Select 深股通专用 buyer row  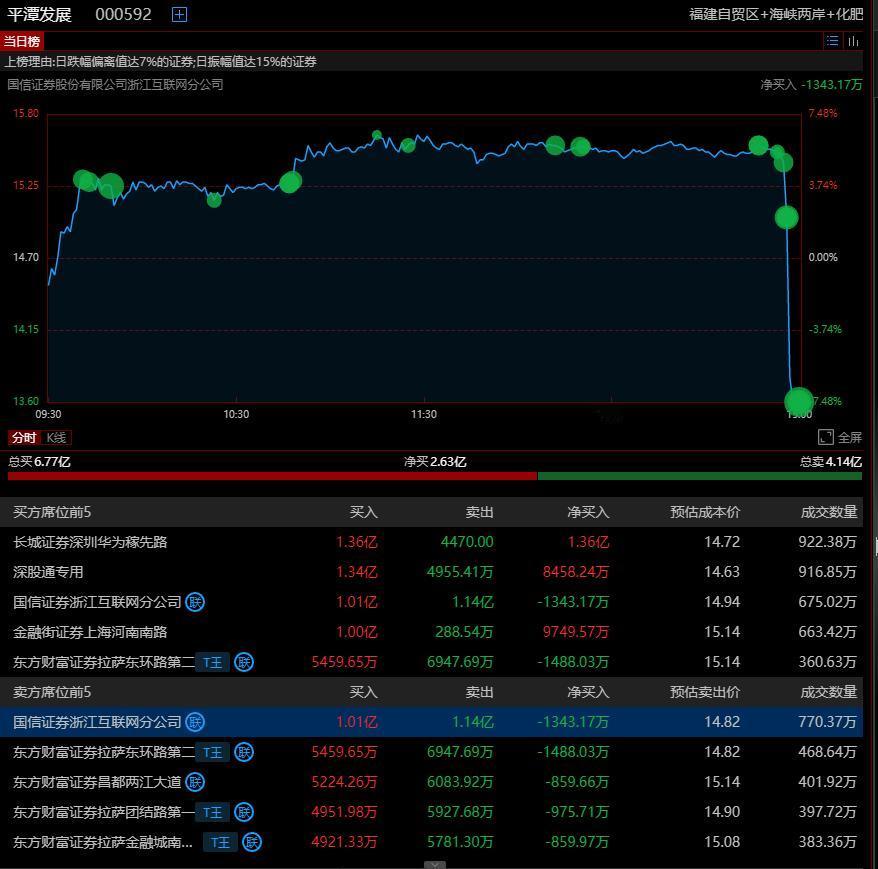(431, 572)
